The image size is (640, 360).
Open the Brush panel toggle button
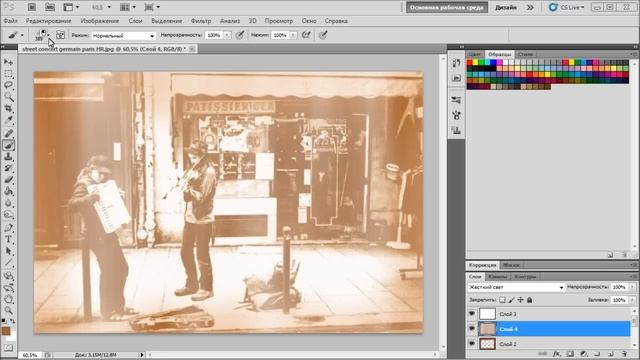point(60,35)
